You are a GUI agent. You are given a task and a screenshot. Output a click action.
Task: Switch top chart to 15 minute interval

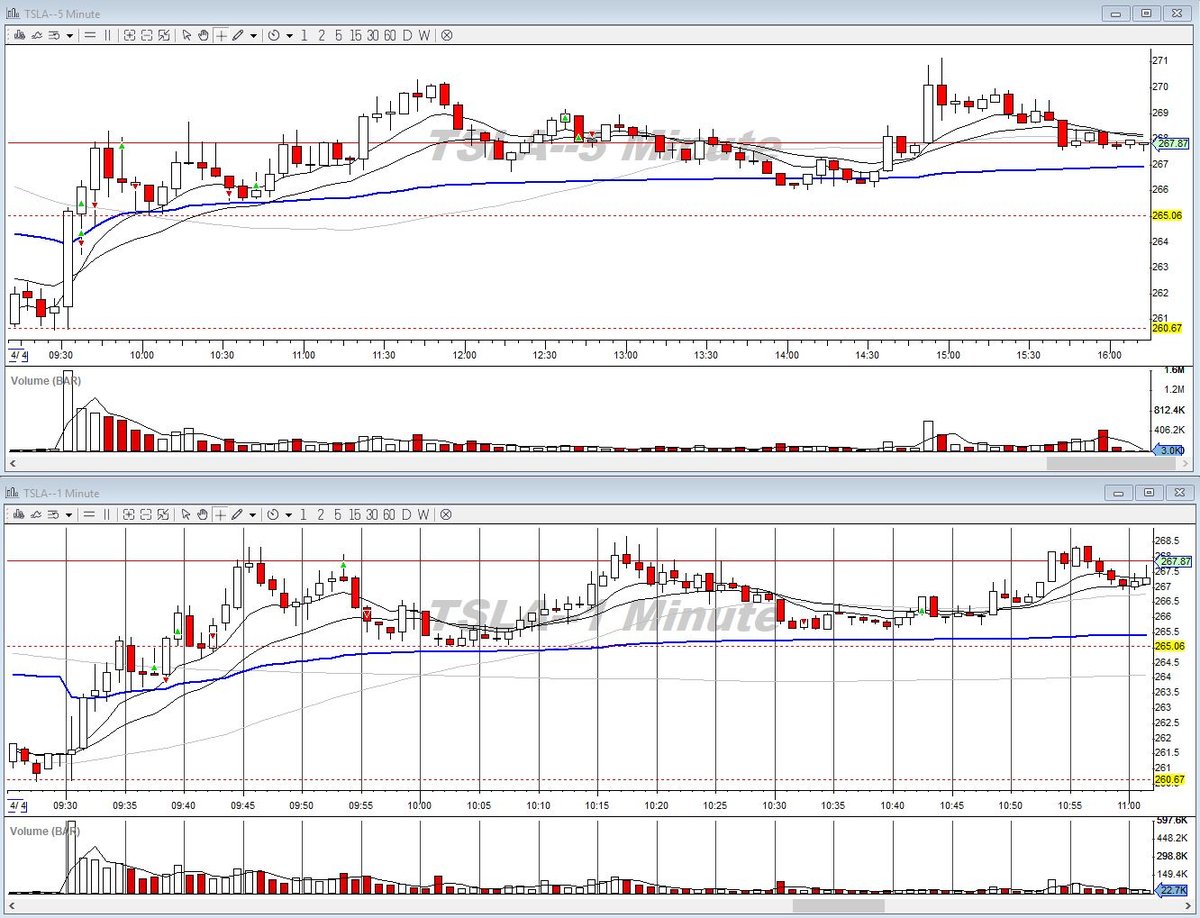click(x=355, y=35)
